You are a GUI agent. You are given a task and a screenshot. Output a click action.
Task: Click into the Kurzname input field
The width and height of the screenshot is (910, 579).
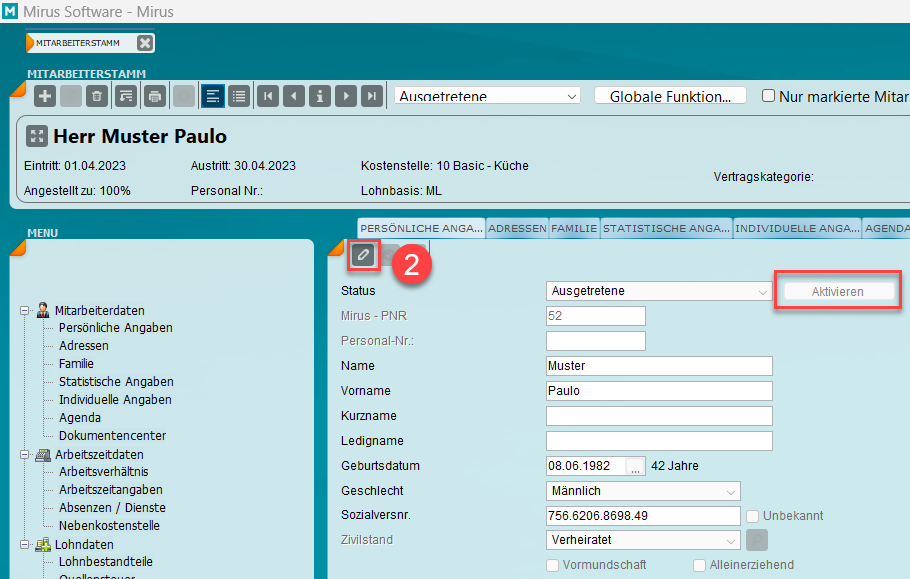click(x=659, y=416)
